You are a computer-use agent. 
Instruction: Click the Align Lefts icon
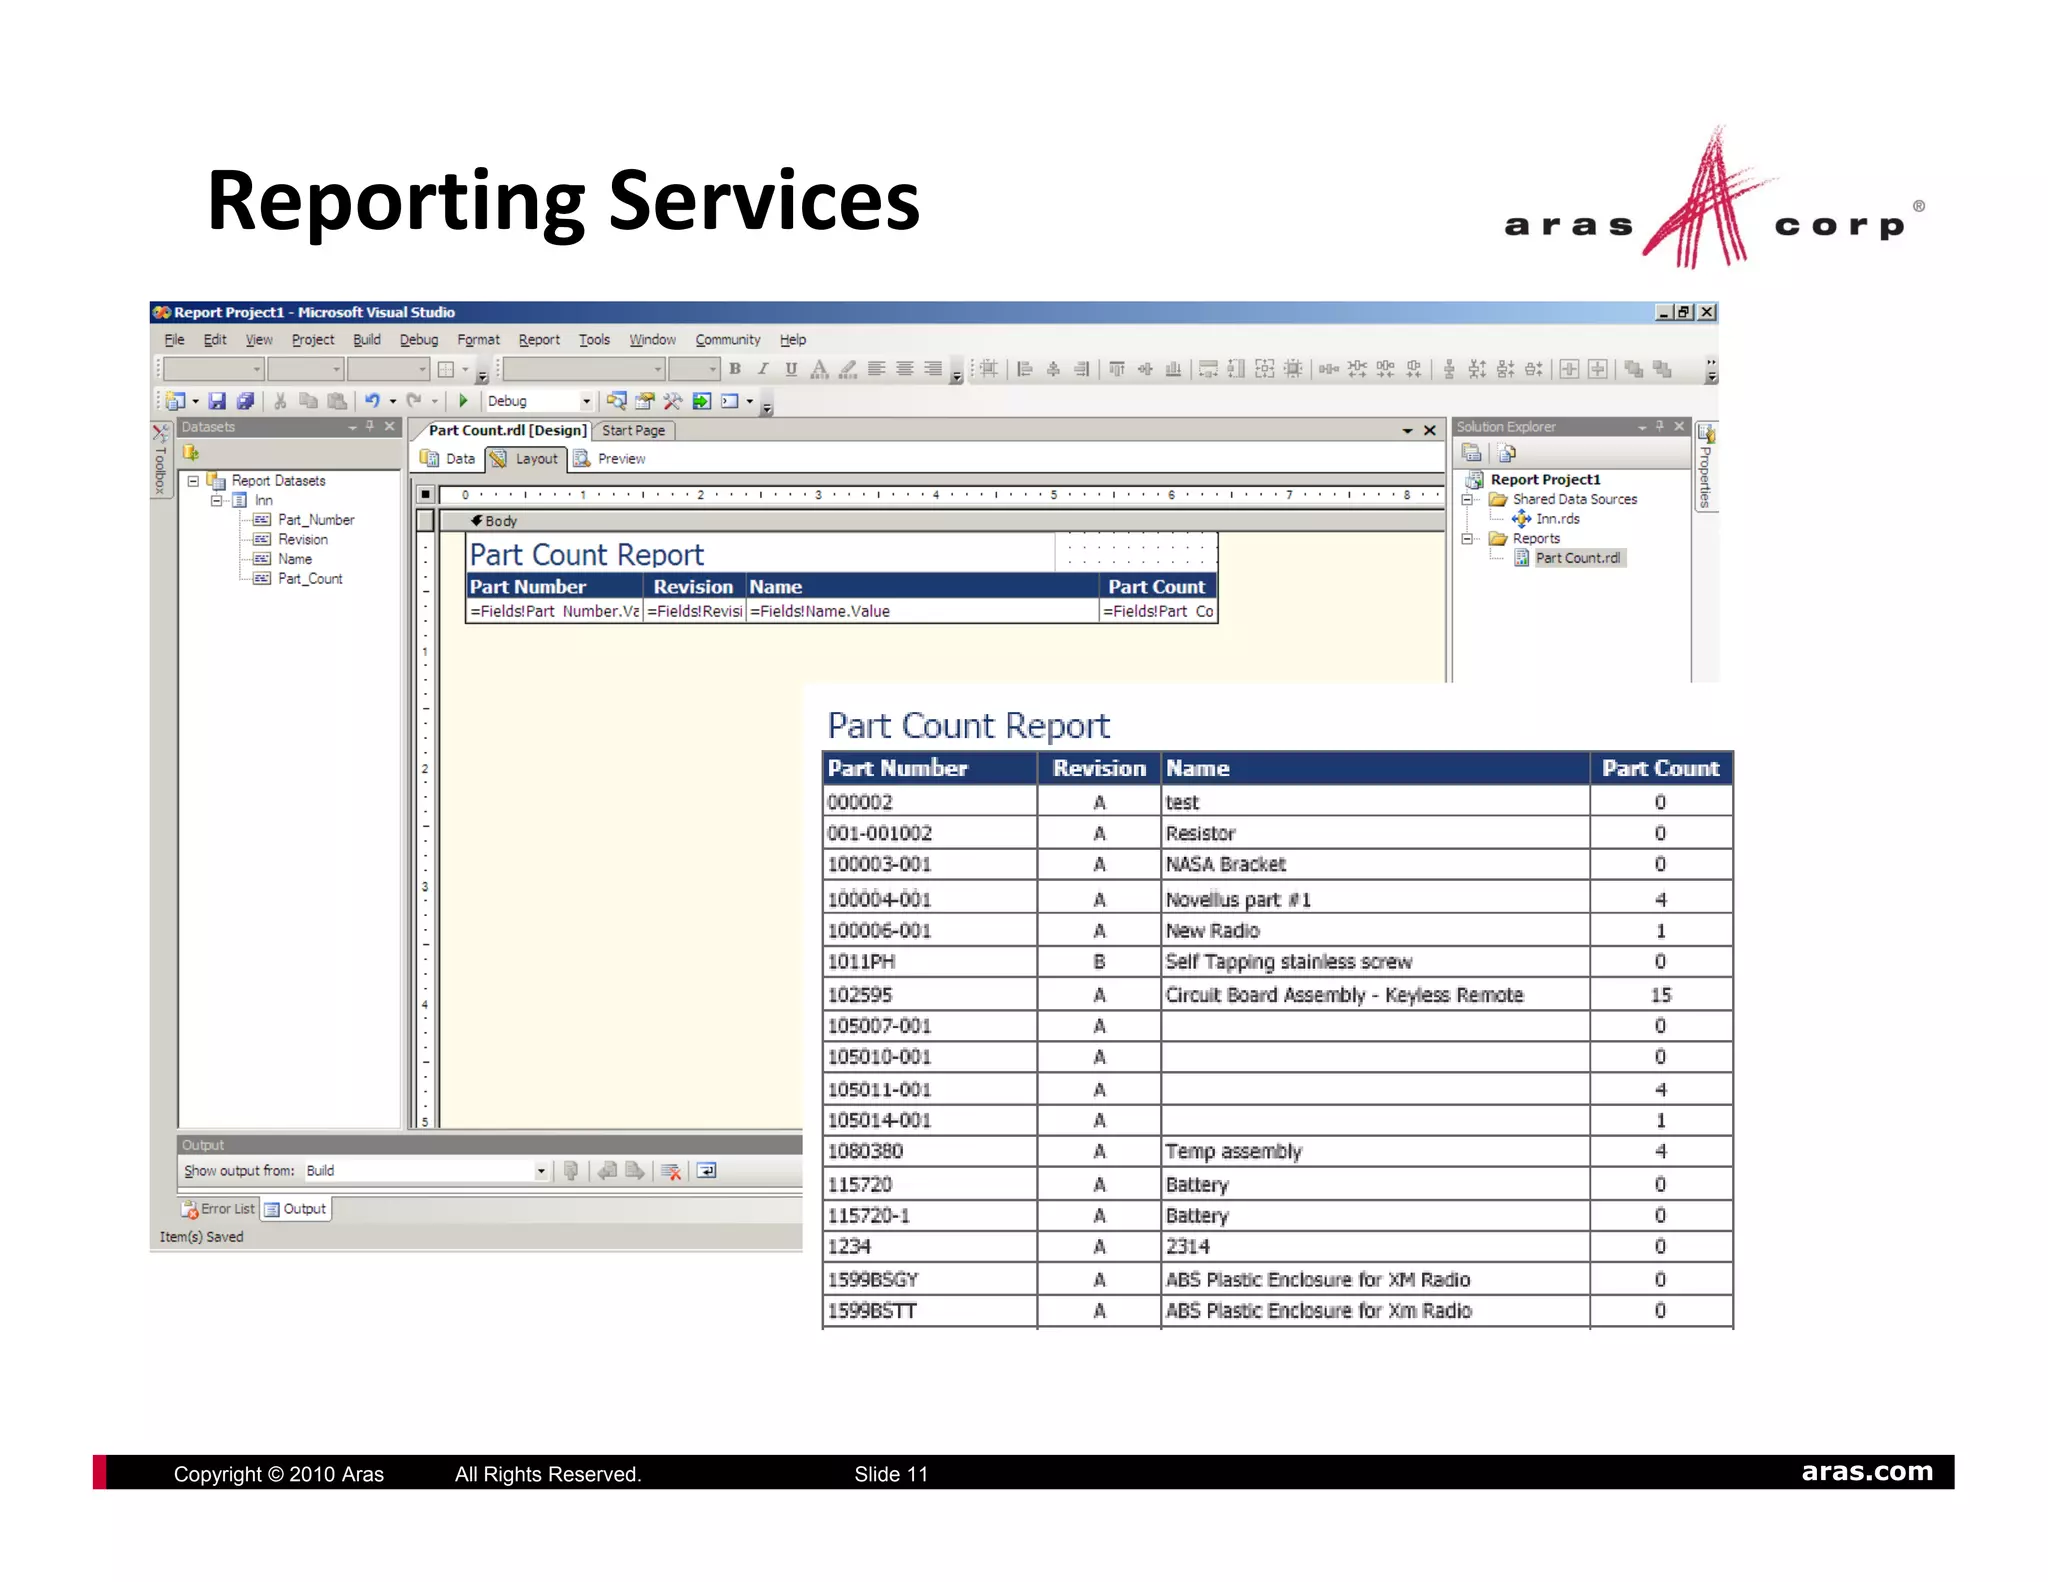(1025, 369)
